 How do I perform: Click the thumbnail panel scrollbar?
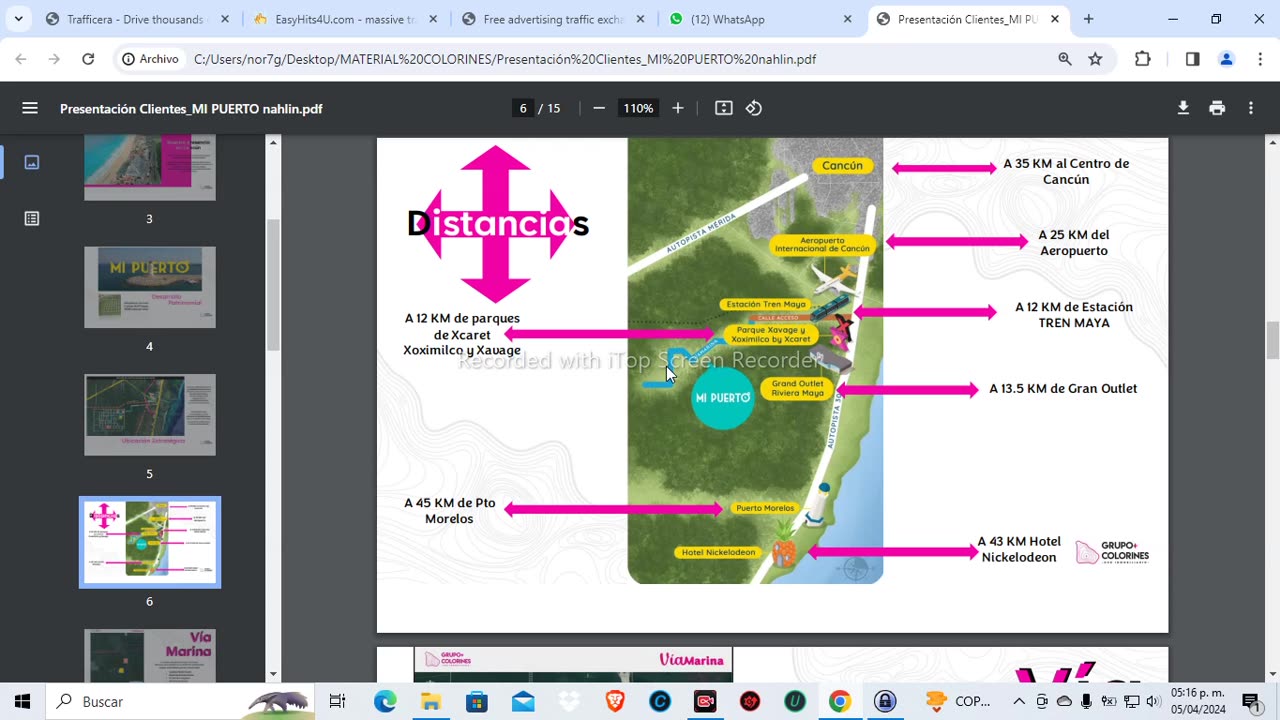(273, 284)
